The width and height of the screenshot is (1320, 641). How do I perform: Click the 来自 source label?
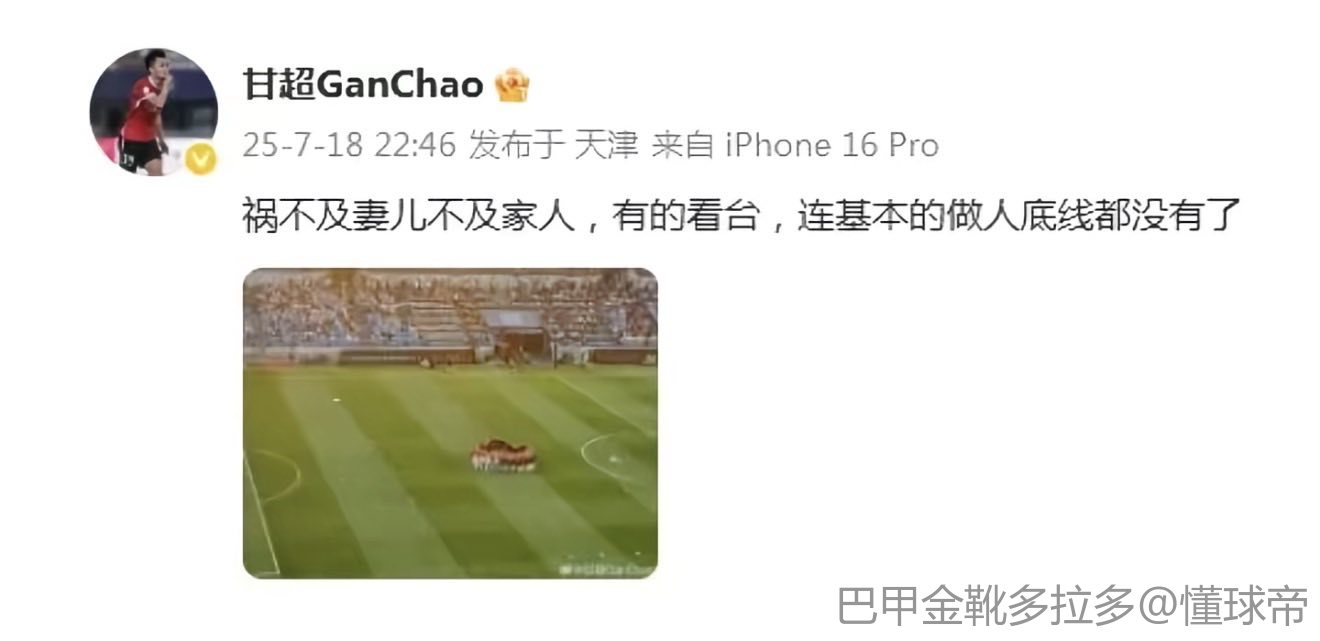[683, 146]
